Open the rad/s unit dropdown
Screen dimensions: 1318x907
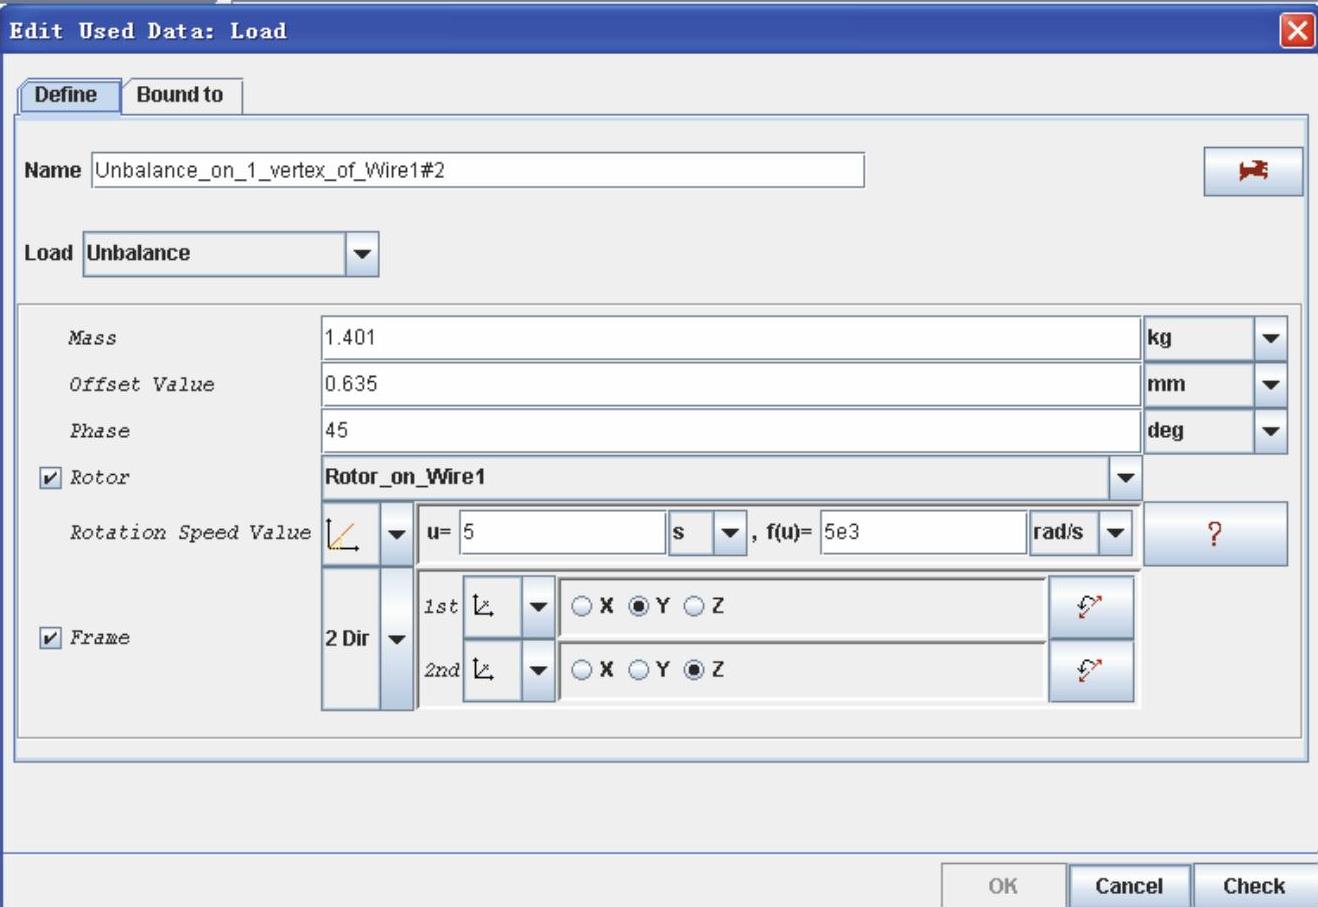coord(1114,533)
